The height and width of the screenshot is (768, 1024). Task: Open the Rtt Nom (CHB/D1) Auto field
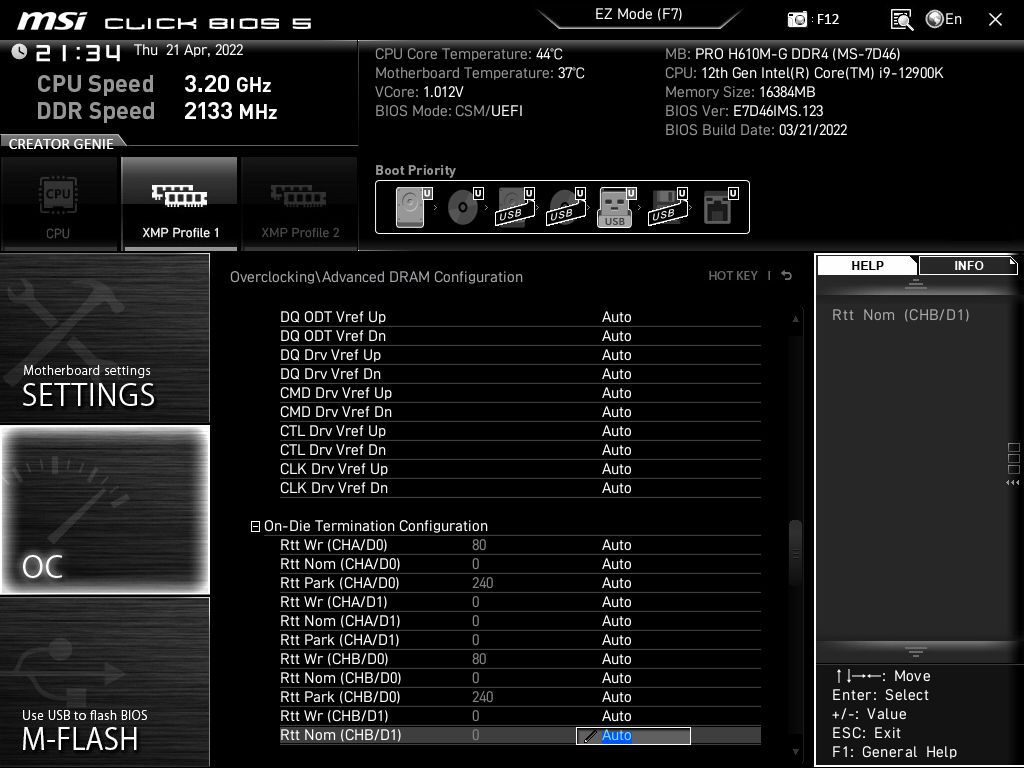click(633, 735)
